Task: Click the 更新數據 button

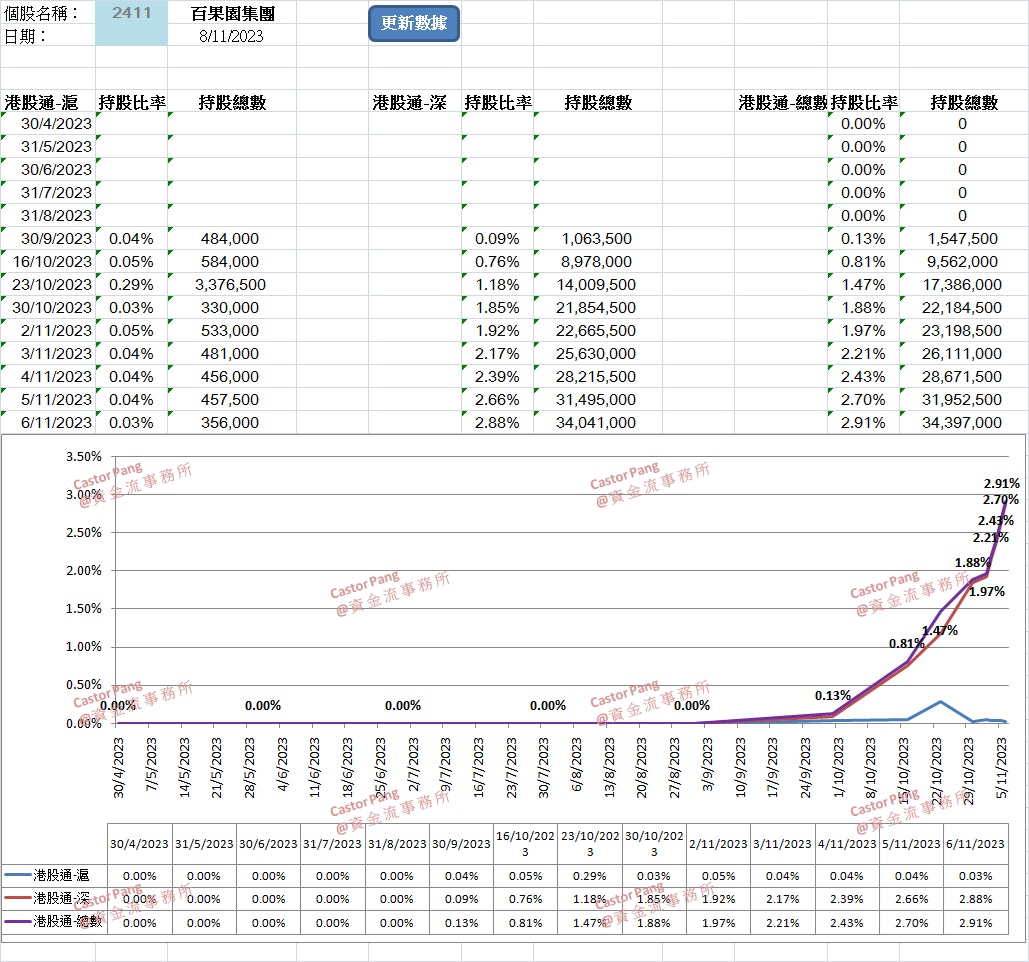Action: 414,24
